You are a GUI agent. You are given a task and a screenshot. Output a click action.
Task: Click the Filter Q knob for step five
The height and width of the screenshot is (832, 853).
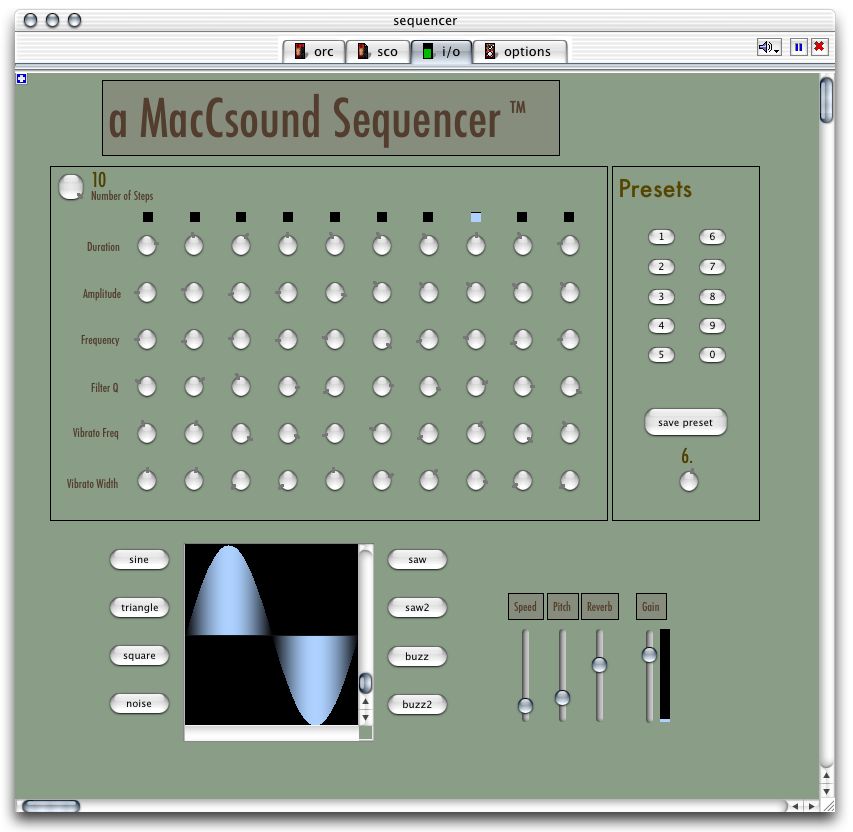(x=335, y=387)
